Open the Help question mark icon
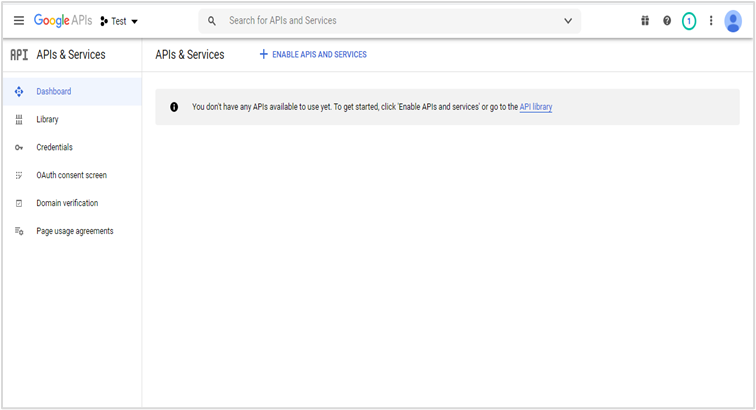The image size is (756, 410). pos(667,21)
